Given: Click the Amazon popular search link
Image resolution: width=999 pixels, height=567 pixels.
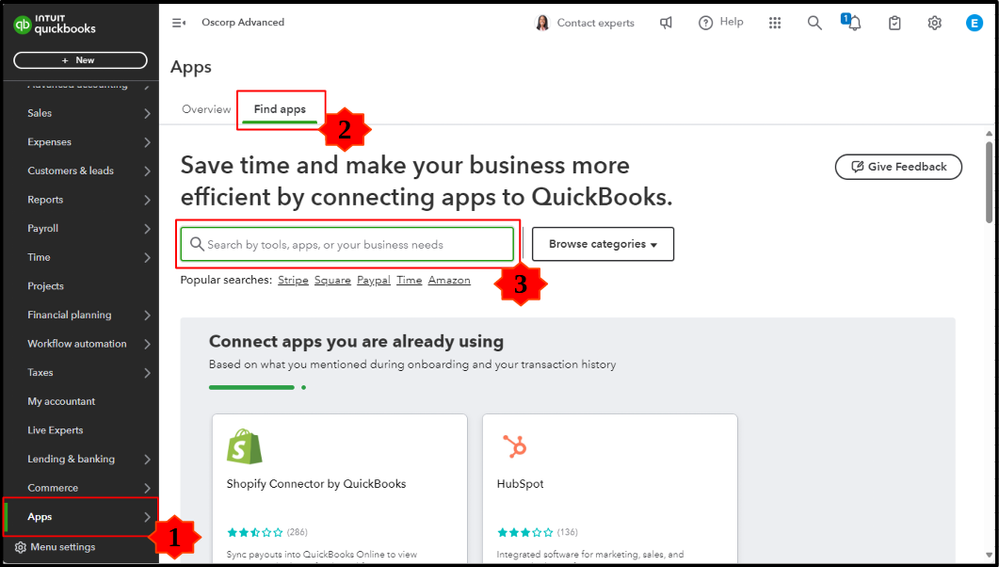Looking at the screenshot, I should (449, 280).
